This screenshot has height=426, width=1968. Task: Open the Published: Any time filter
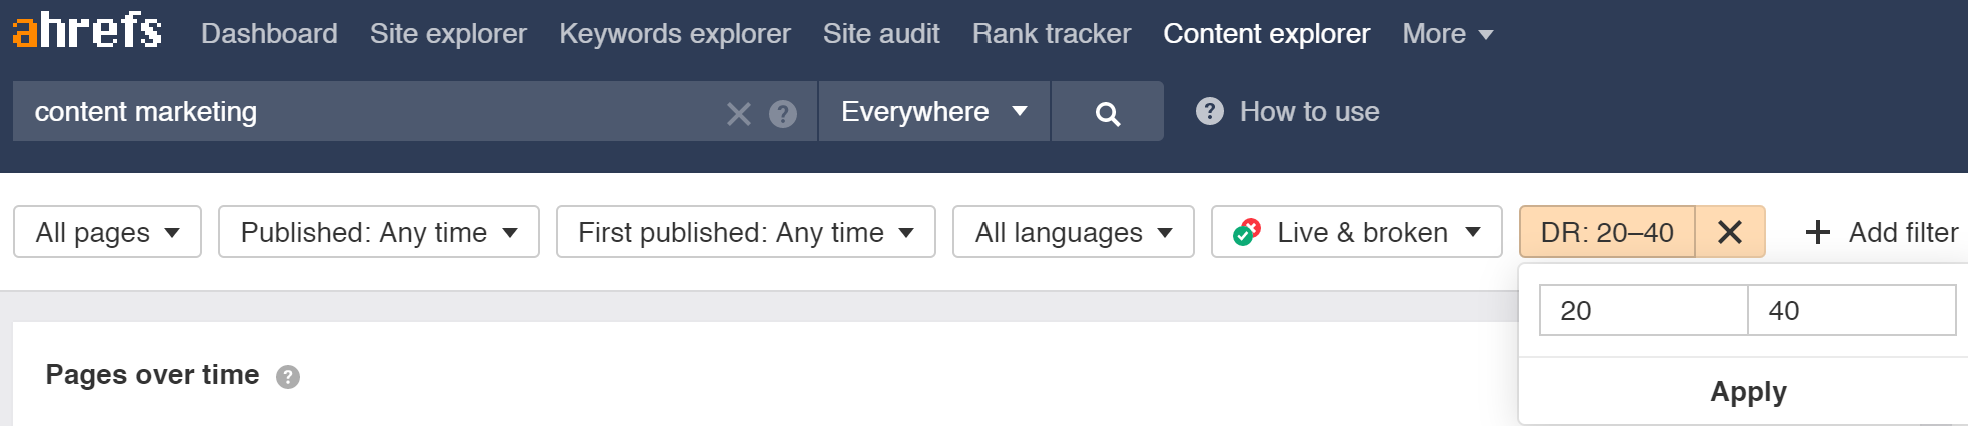tap(379, 232)
